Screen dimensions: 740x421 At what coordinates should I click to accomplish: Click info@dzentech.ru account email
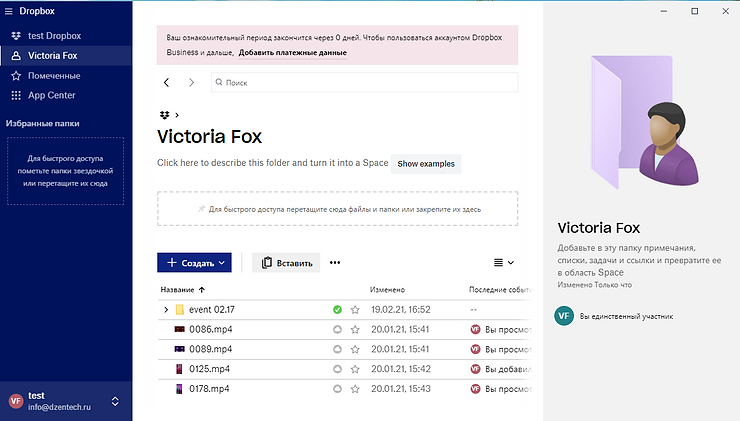(x=59, y=407)
